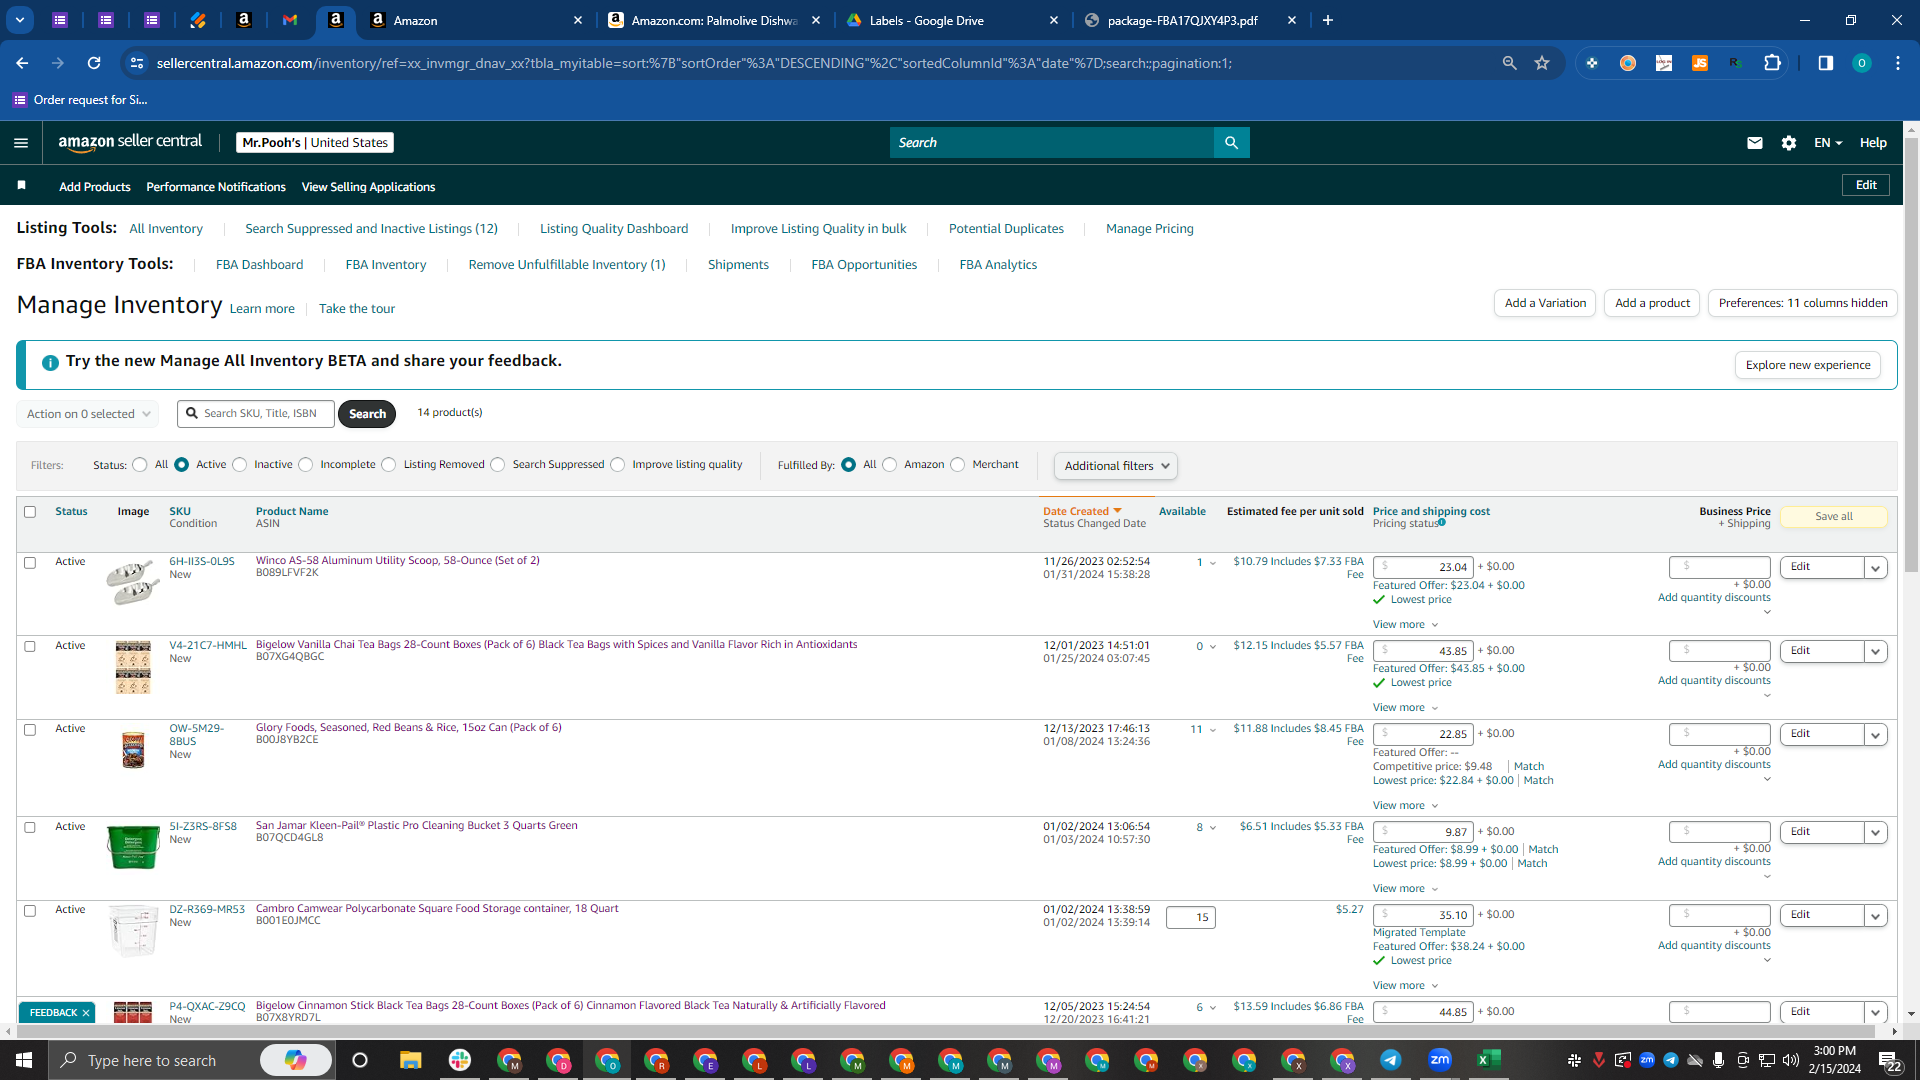Open the messages envelope icon
Screen dimensions: 1920x1080
pos(1754,143)
